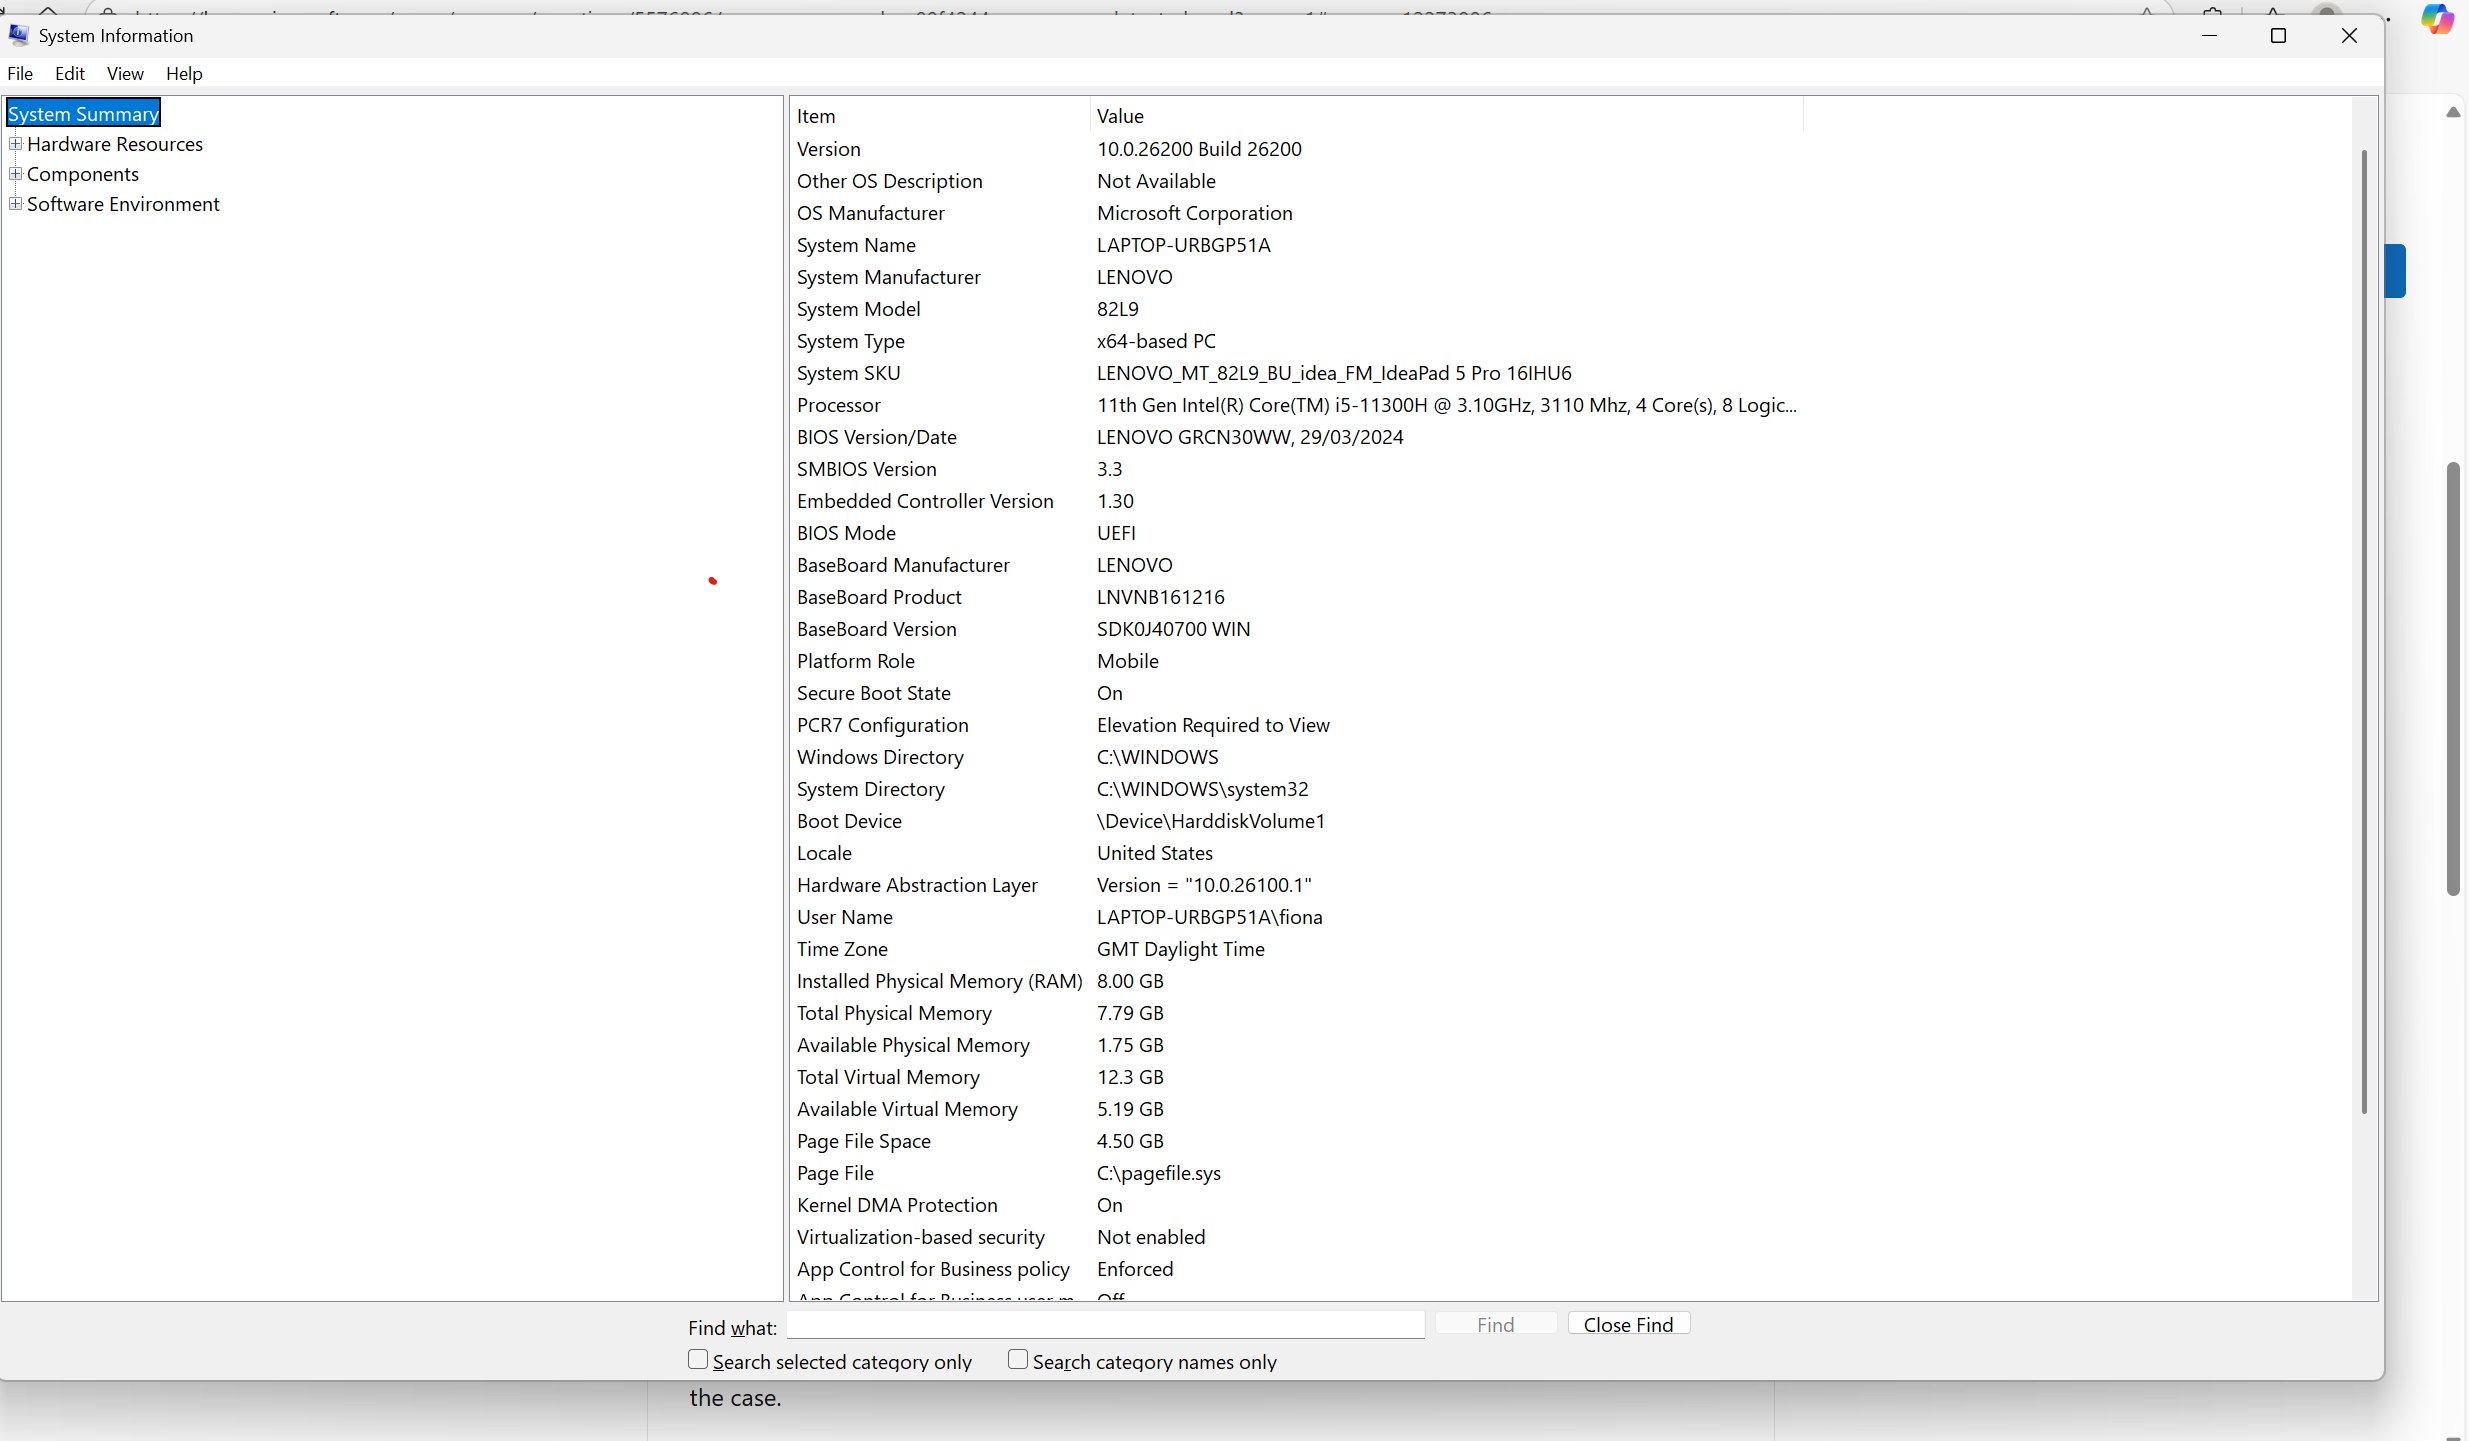Screen dimensions: 2469x1441
Task: Select the Virtualization-based security row
Action: 1297,1237
